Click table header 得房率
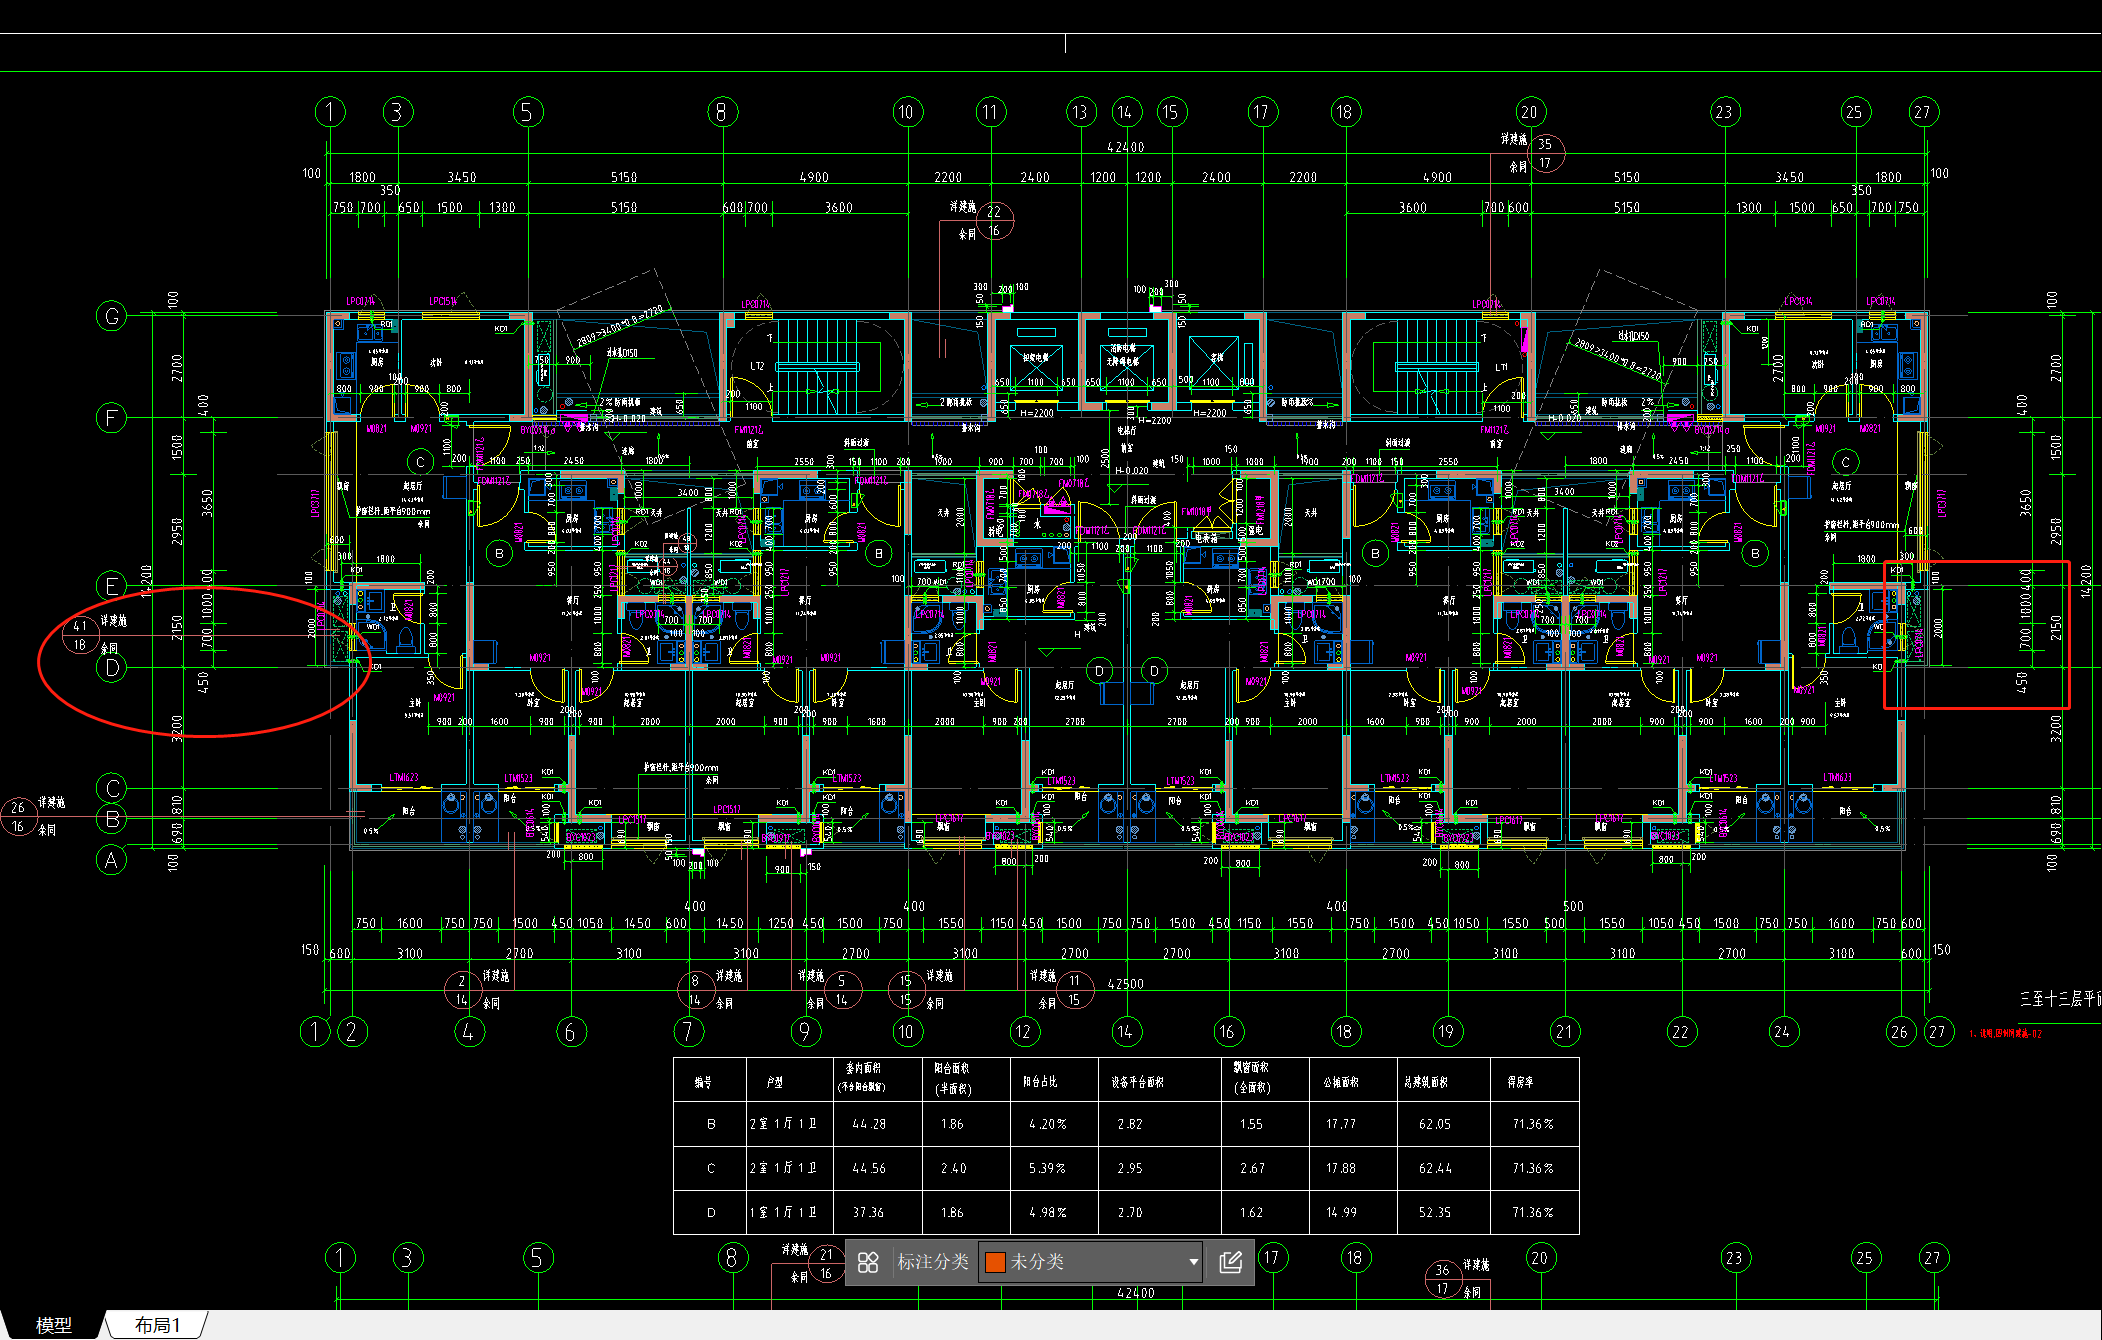Image resolution: width=2102 pixels, height=1340 pixels. (1521, 1082)
